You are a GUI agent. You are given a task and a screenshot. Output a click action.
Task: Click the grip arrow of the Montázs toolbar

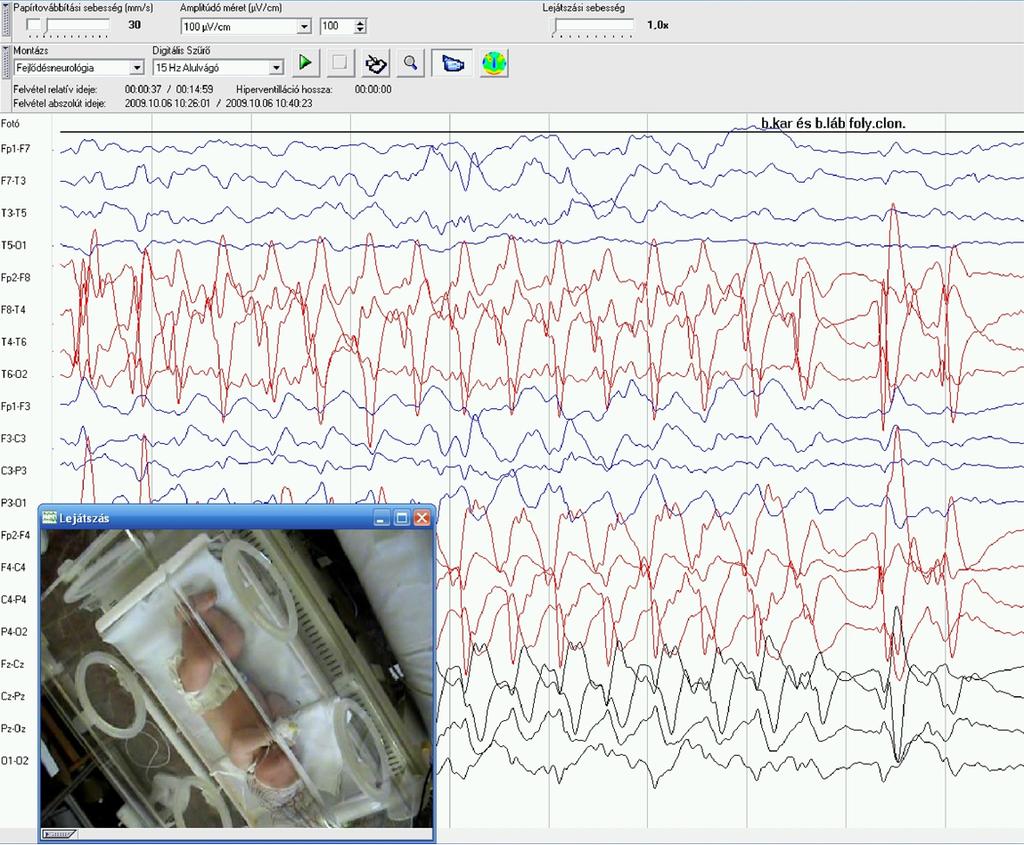point(6,49)
